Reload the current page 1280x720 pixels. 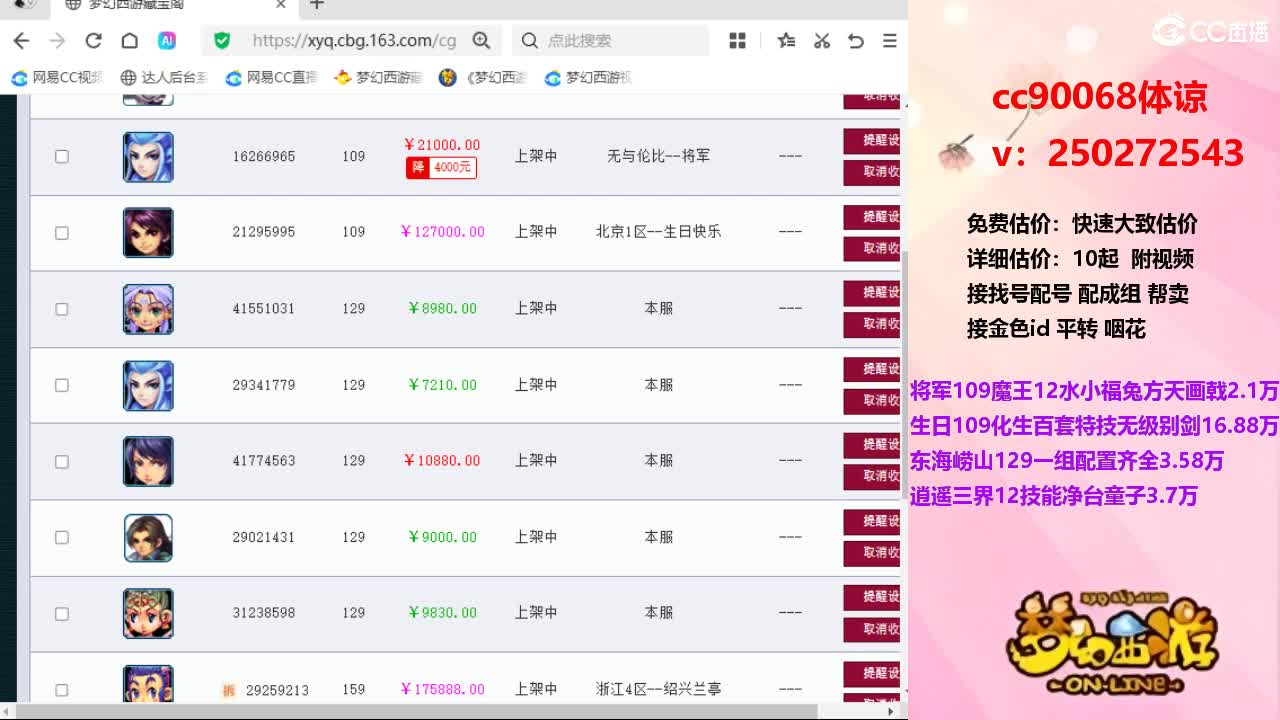pyautogui.click(x=93, y=41)
